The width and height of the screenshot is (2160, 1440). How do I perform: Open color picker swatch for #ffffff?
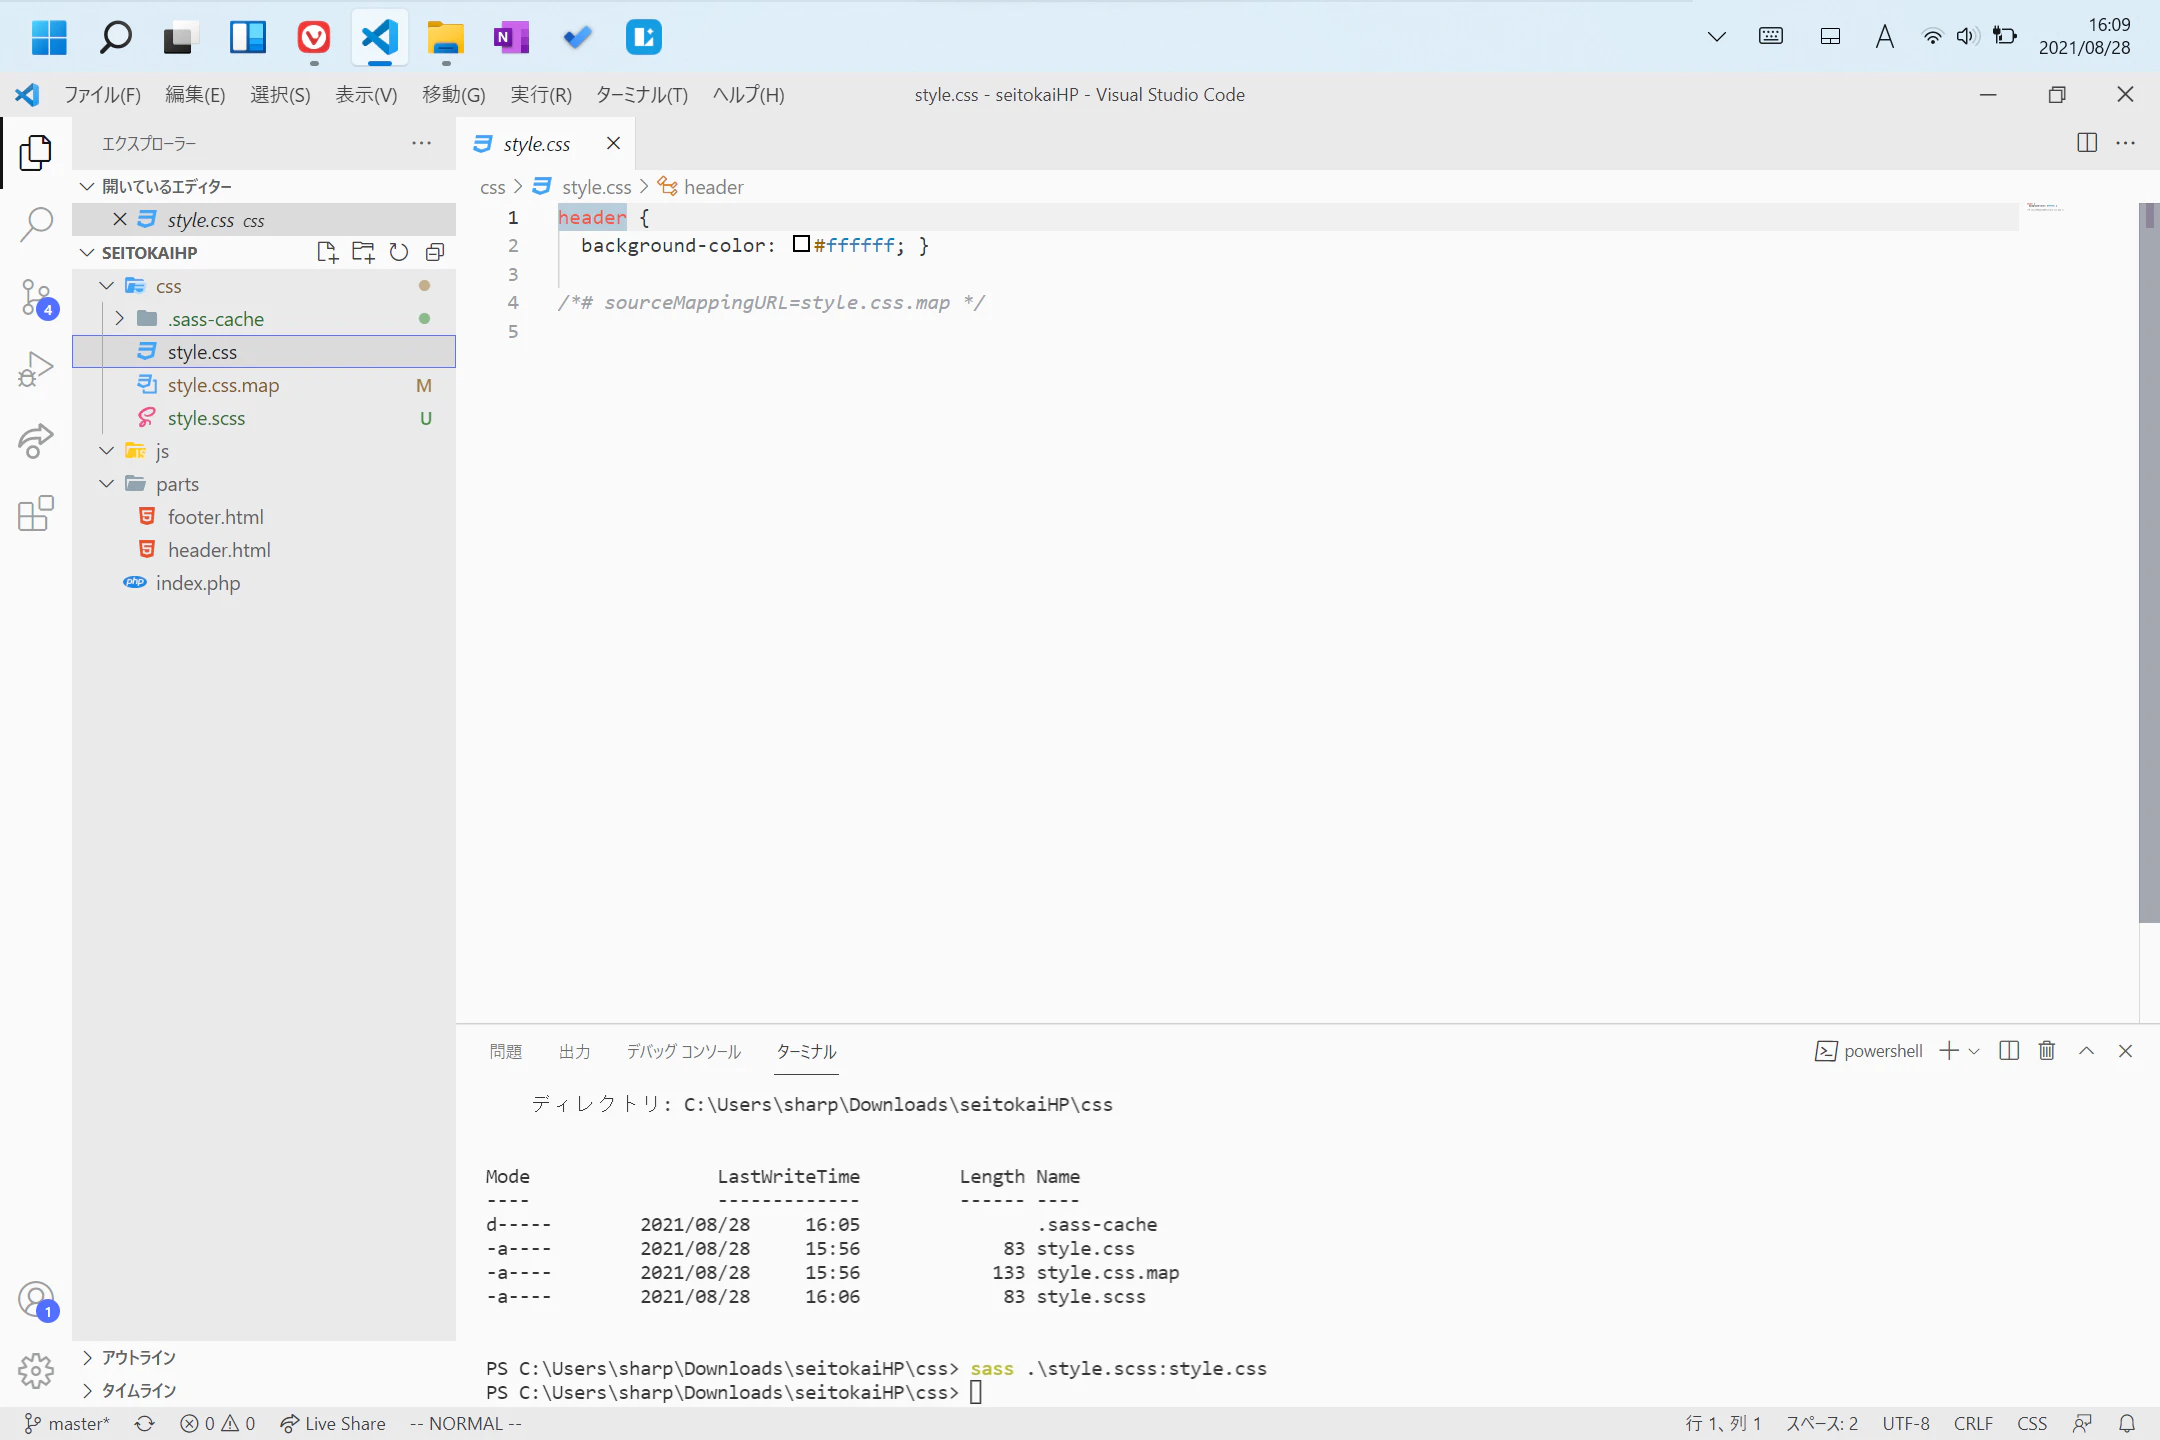[x=801, y=244]
